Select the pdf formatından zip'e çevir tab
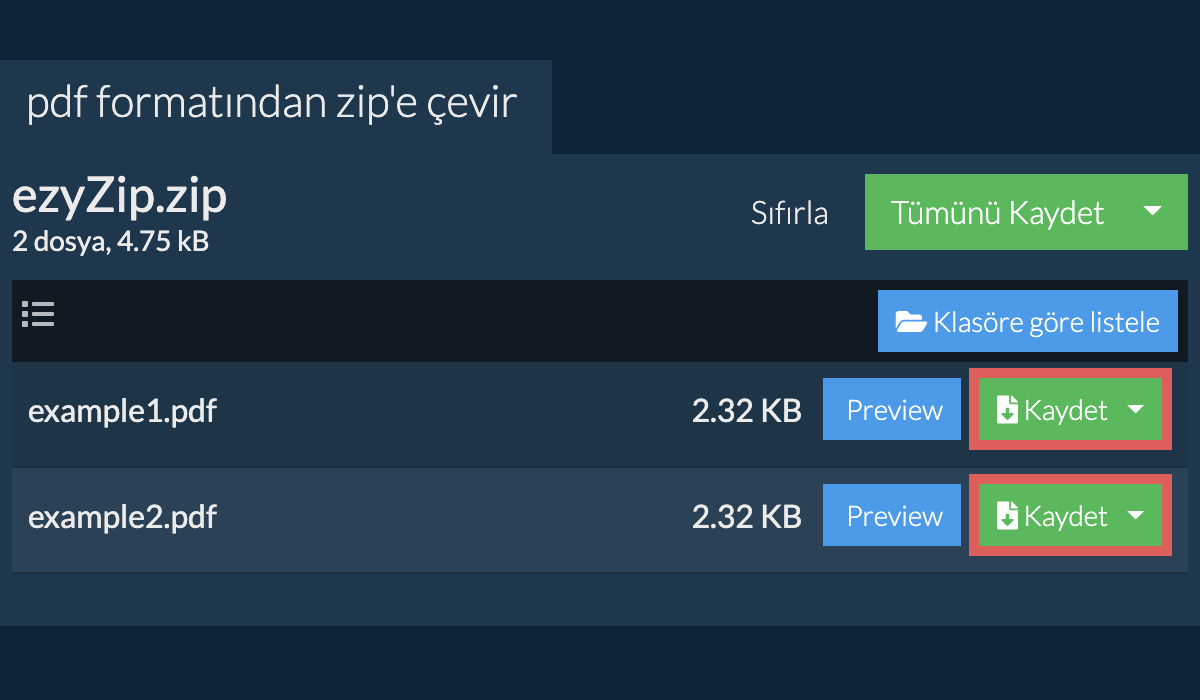 (x=272, y=103)
